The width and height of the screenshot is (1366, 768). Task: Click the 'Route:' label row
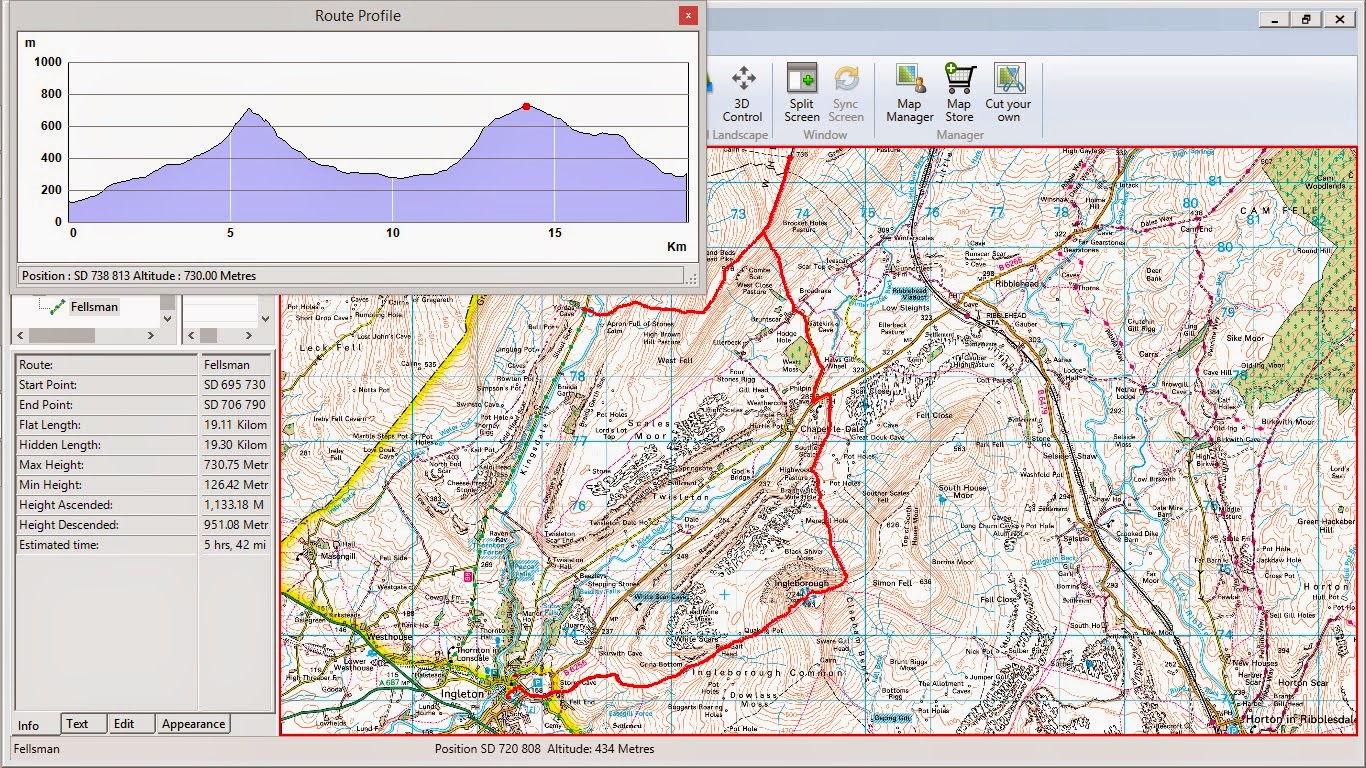[x=107, y=365]
